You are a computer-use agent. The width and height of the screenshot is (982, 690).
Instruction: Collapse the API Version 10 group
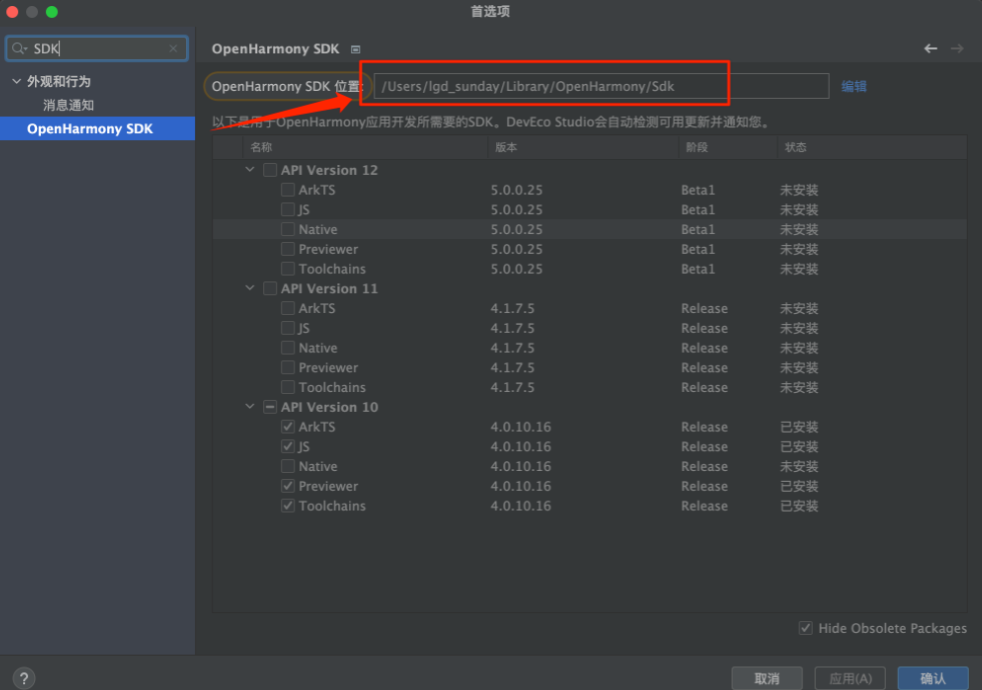coord(250,407)
